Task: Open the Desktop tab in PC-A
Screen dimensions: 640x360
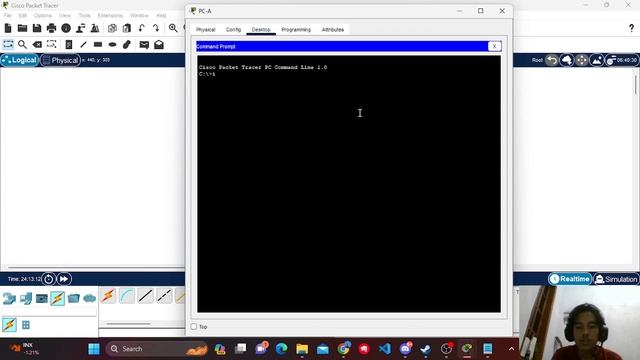Action: click(261, 30)
